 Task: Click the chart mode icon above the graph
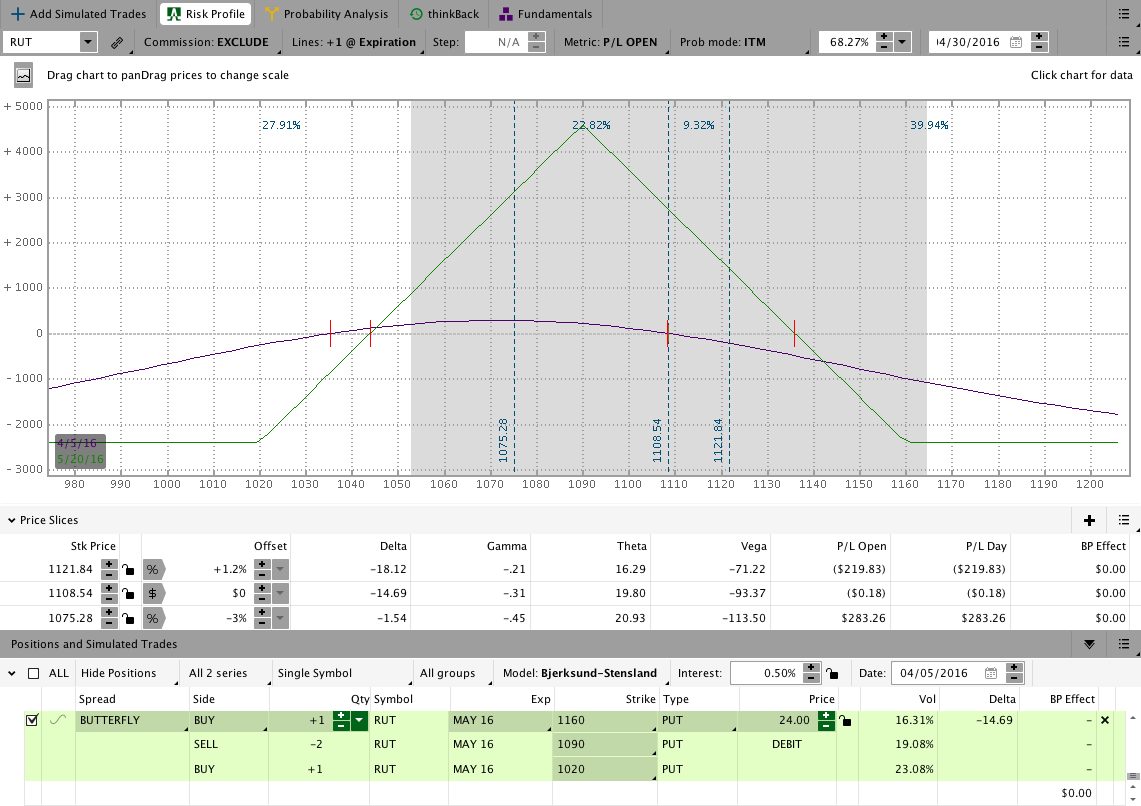23,75
